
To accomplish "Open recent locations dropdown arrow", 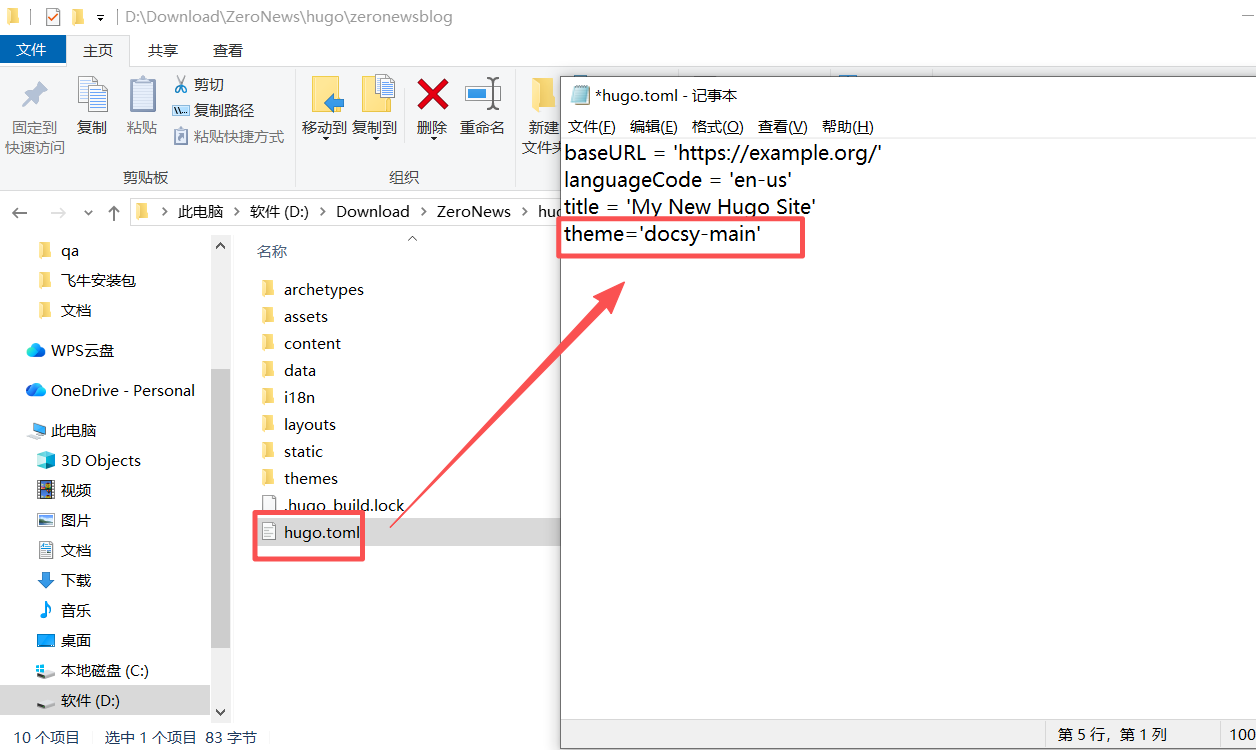I will (x=89, y=213).
